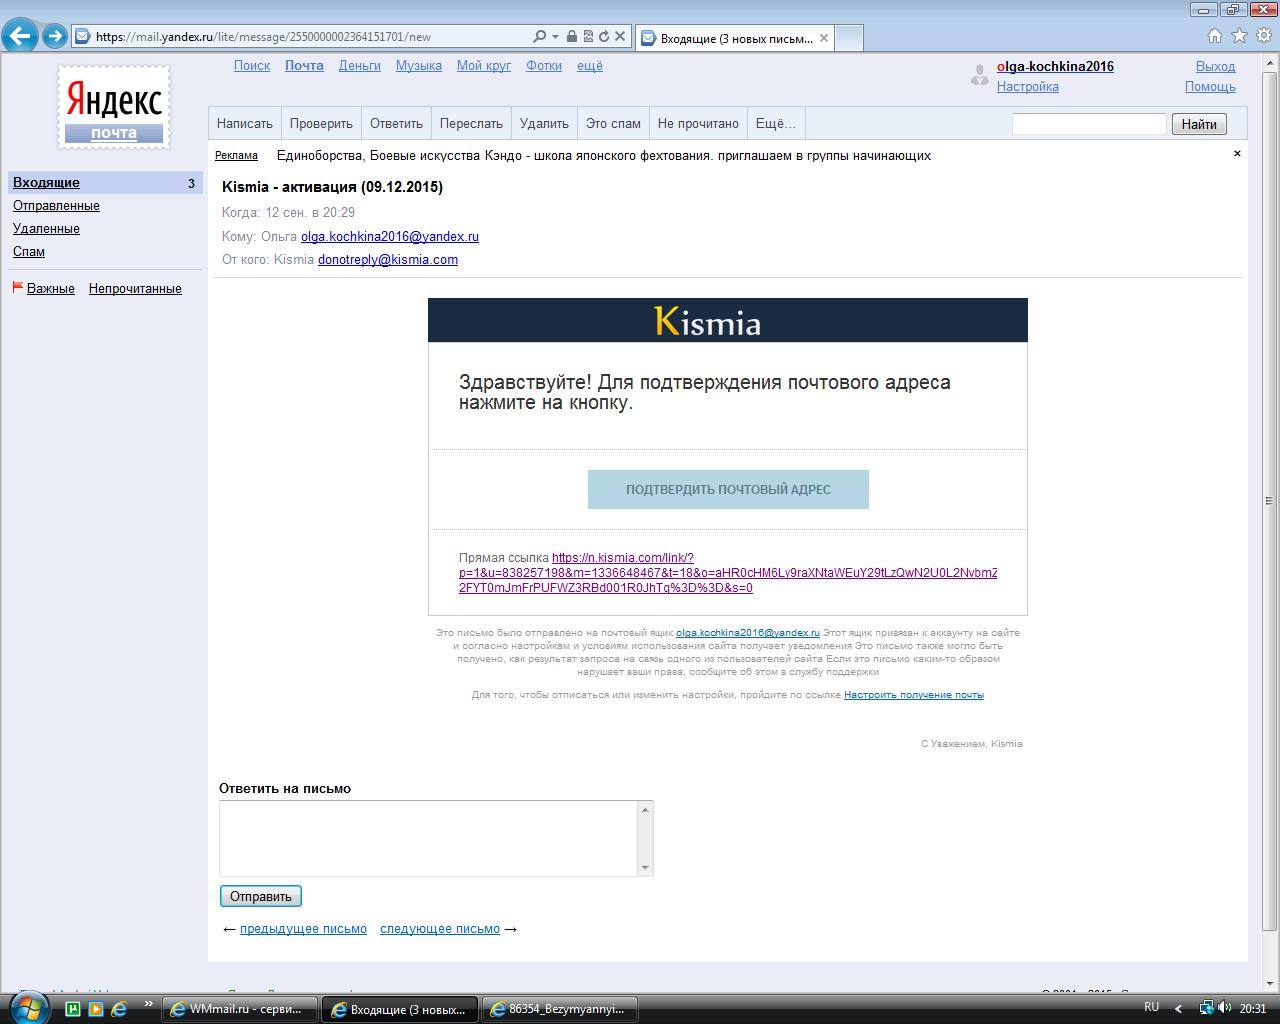The image size is (1280, 1024).
Task: Open the Windows Start orb
Action: (27, 1008)
